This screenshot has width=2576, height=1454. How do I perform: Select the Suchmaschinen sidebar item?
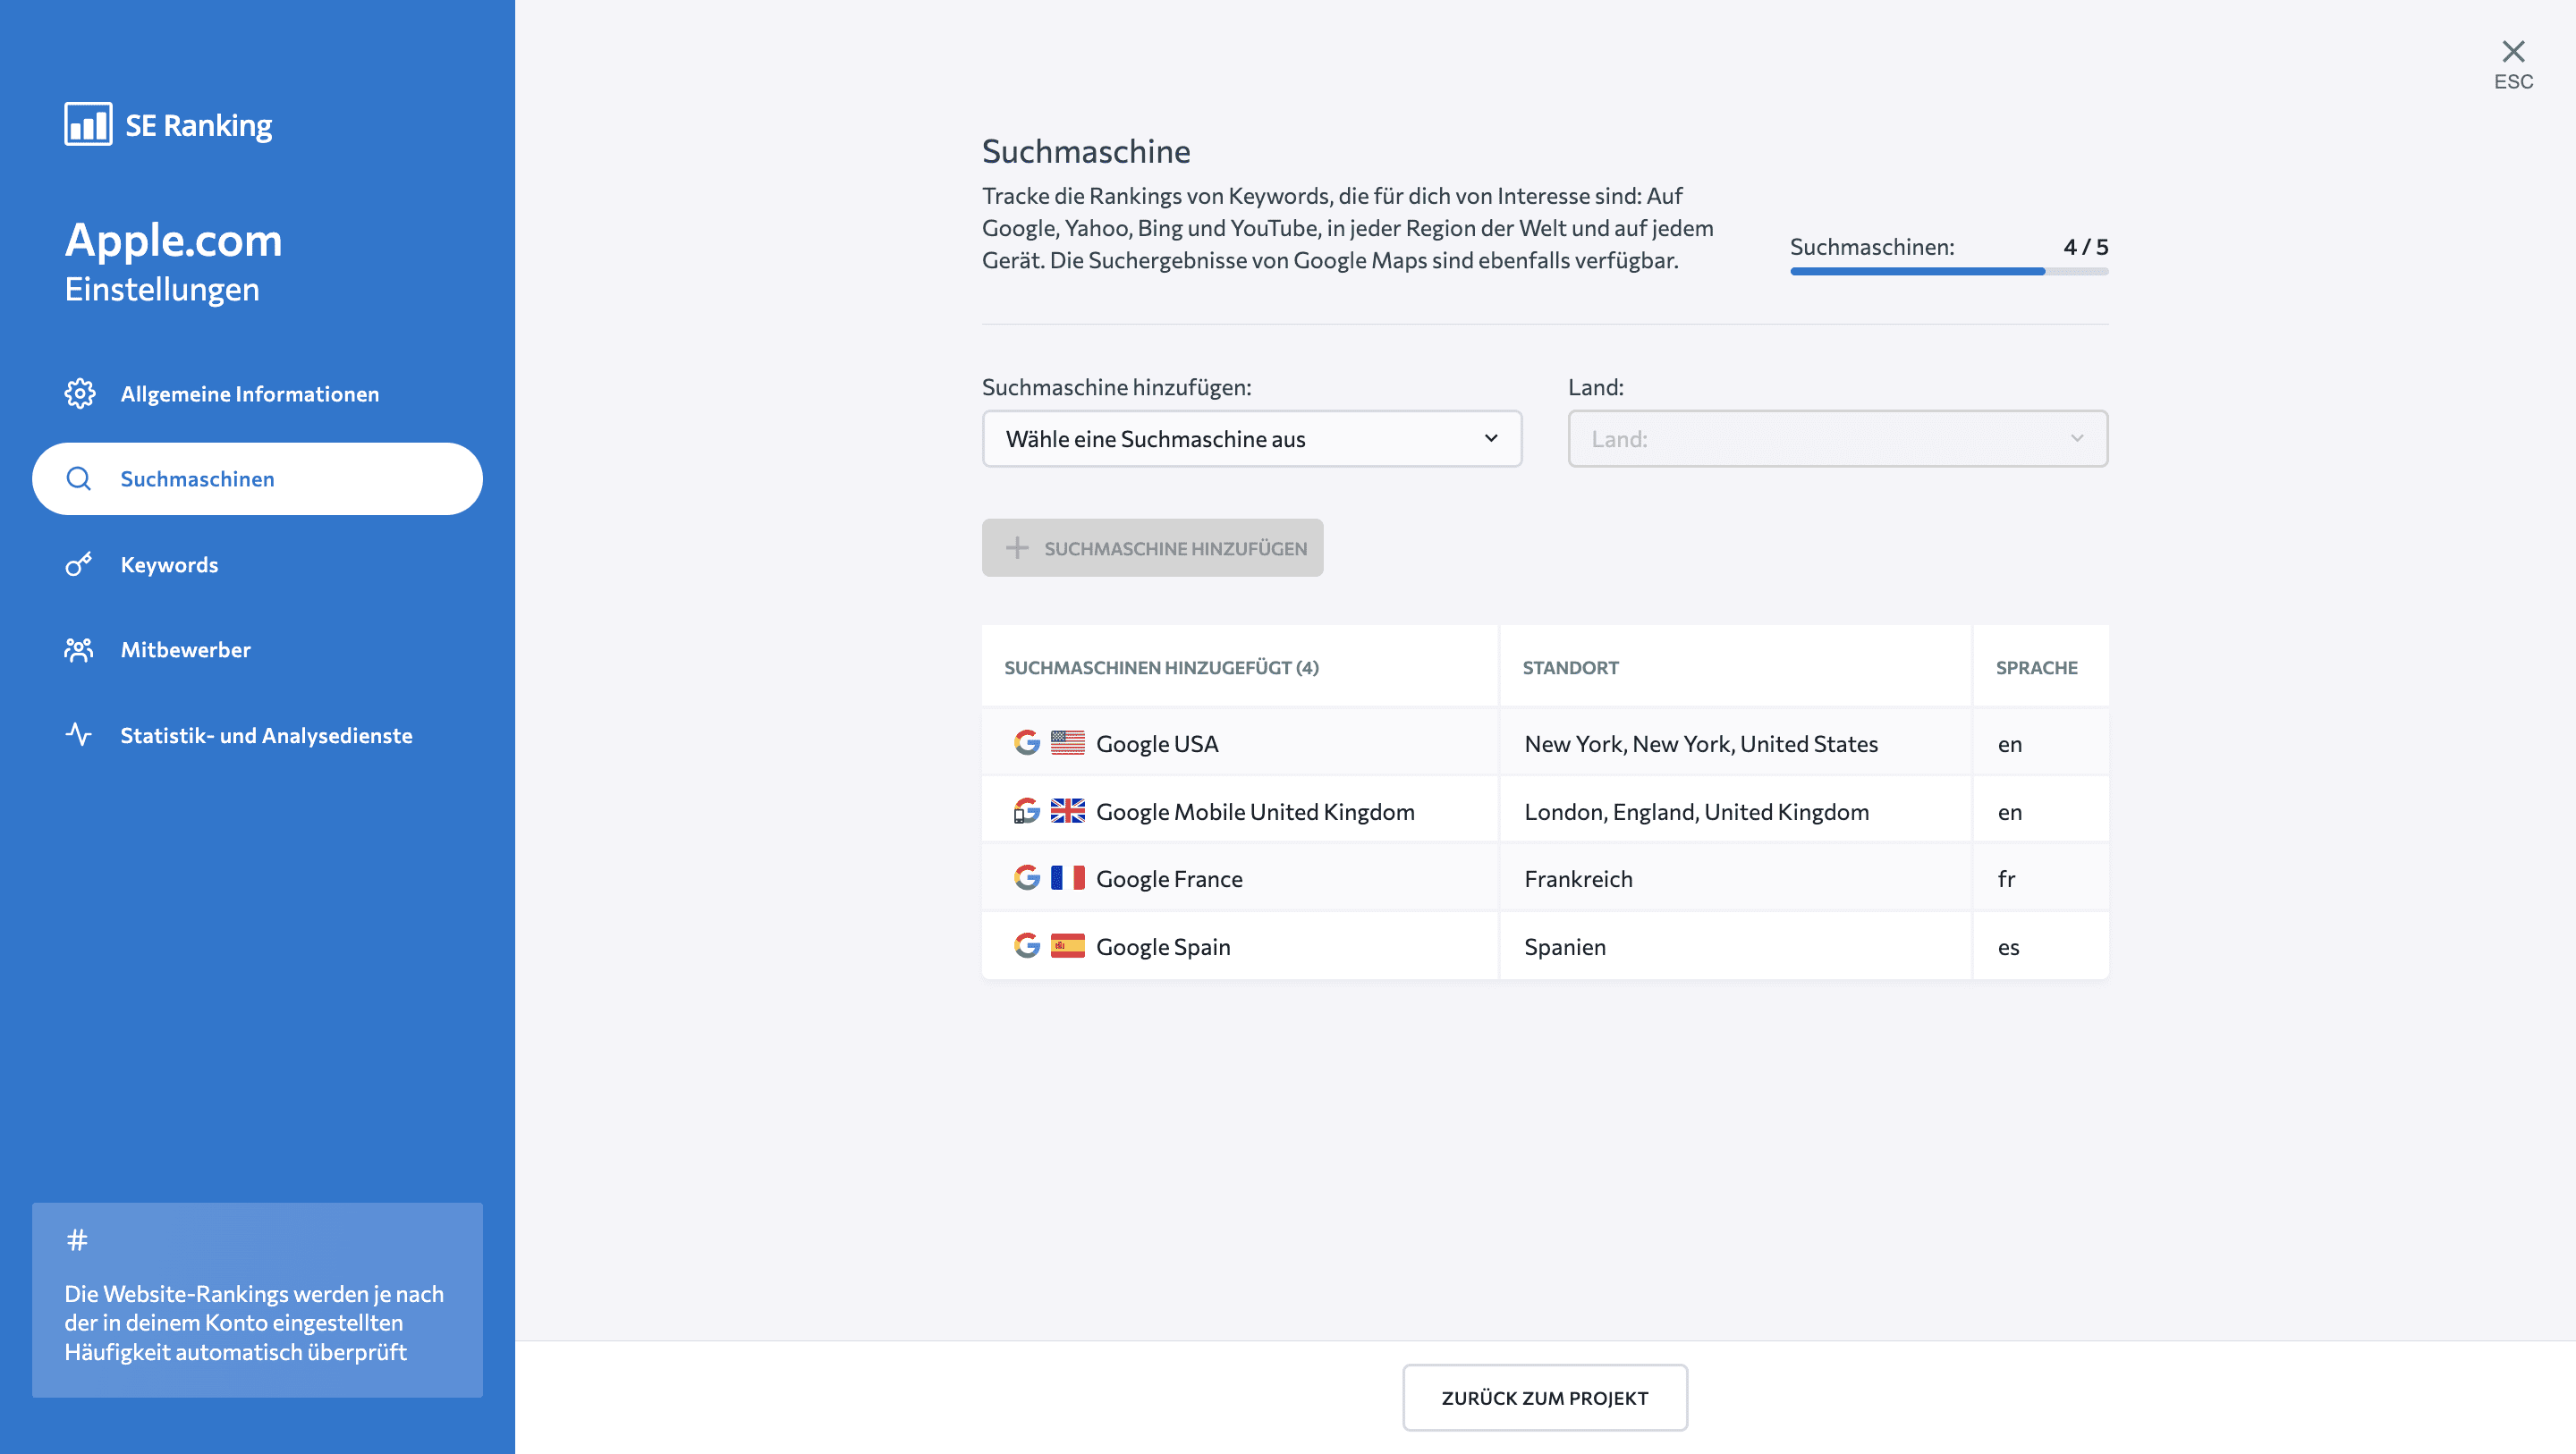[257, 479]
